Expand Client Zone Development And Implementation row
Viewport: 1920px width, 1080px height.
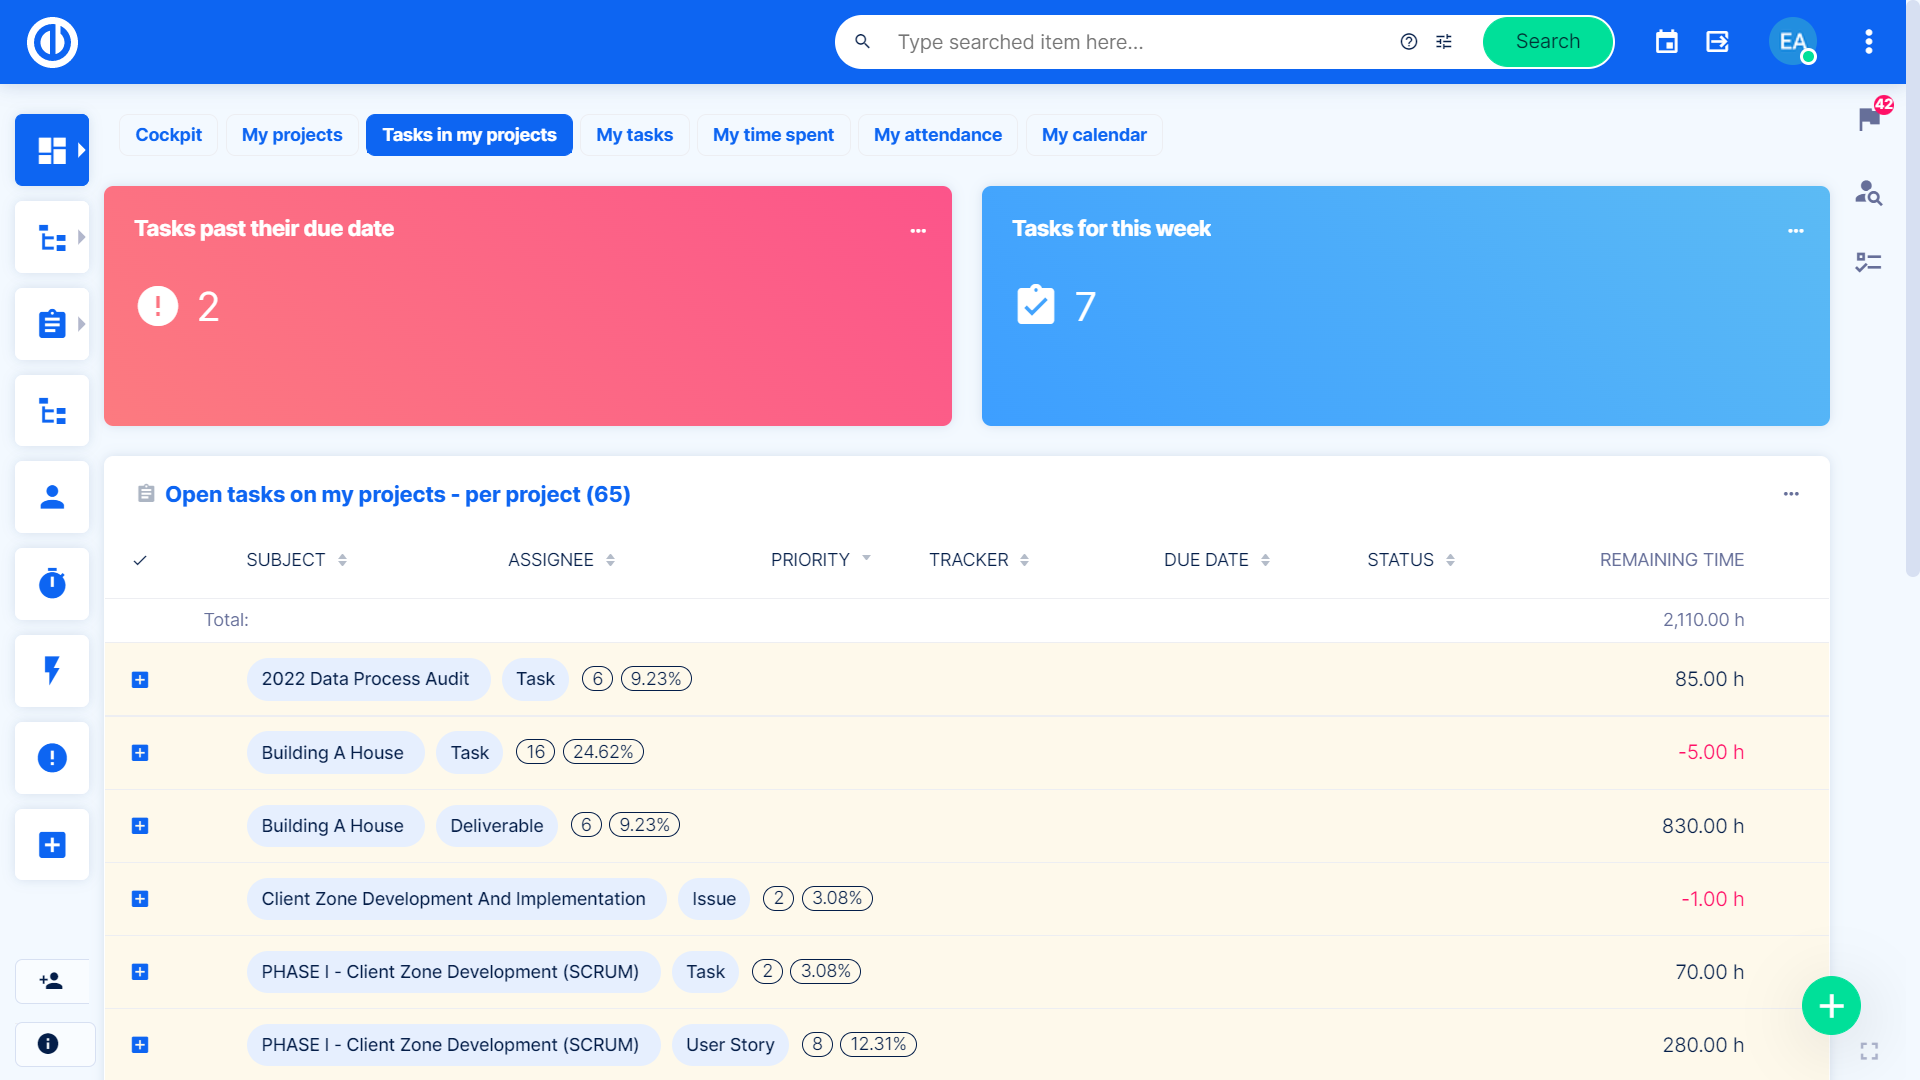coord(140,899)
